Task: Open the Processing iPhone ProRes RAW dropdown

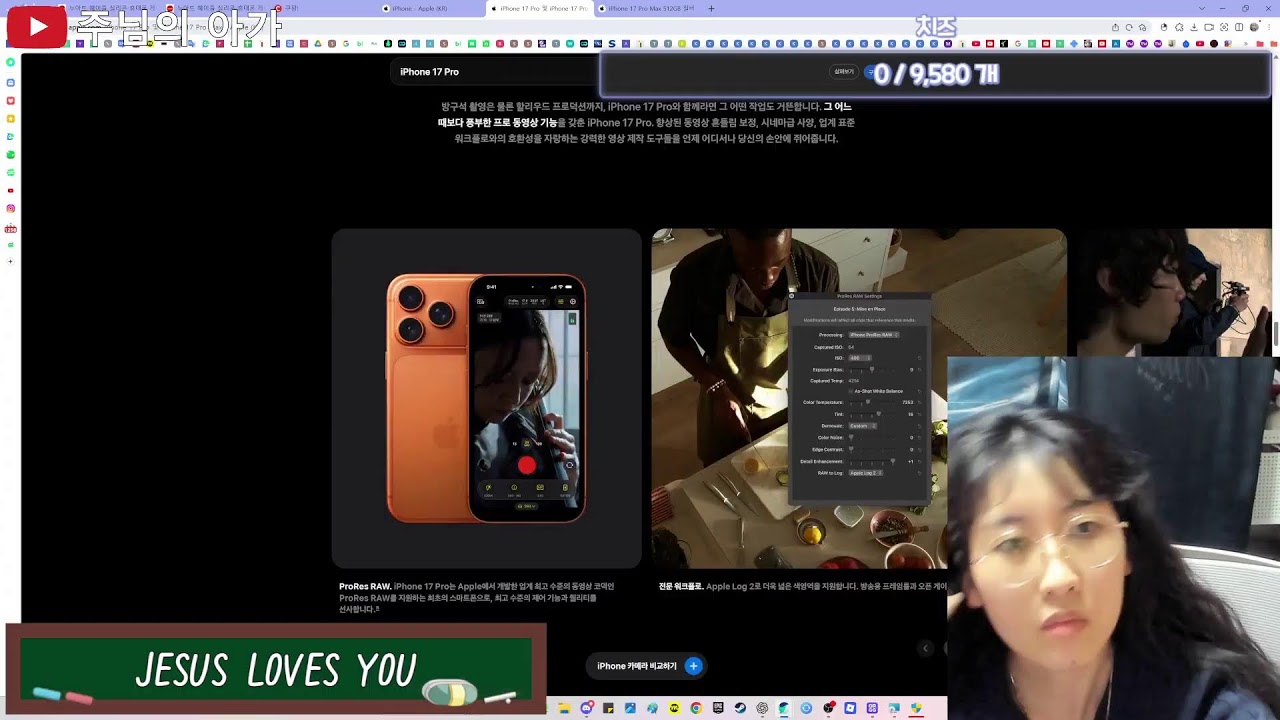Action: tap(873, 335)
